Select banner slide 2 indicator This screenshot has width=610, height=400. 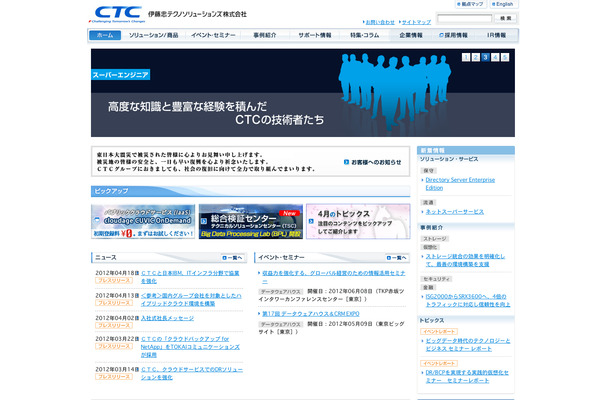click(x=475, y=57)
